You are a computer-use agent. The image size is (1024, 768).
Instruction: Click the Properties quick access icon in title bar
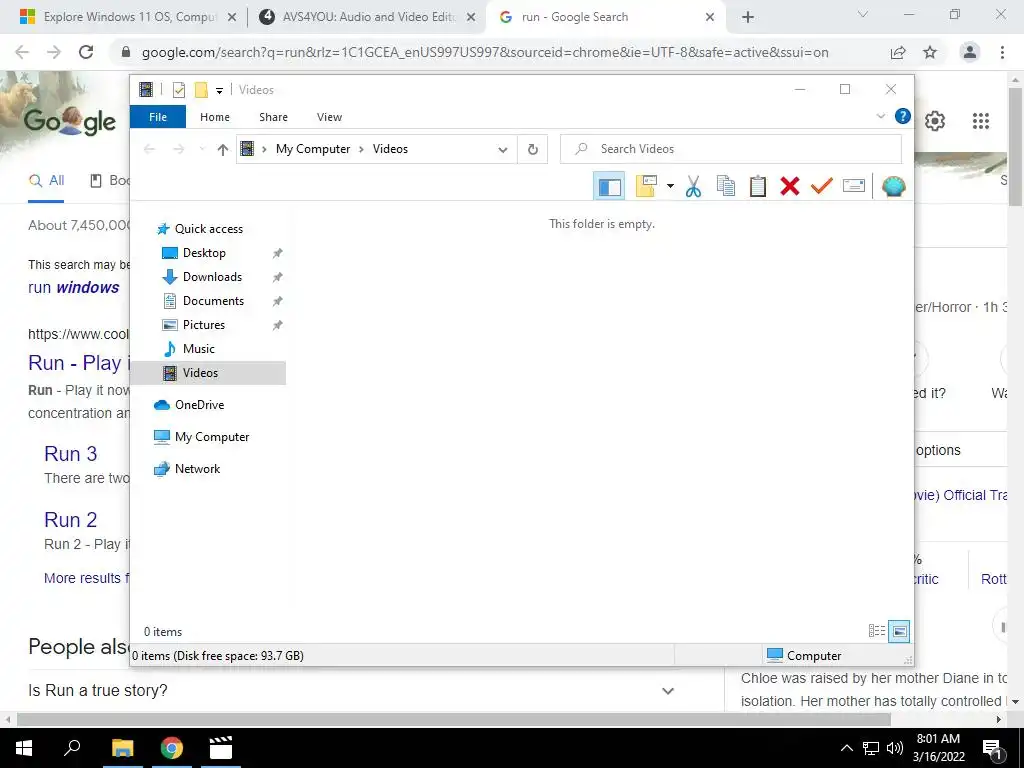tap(178, 89)
